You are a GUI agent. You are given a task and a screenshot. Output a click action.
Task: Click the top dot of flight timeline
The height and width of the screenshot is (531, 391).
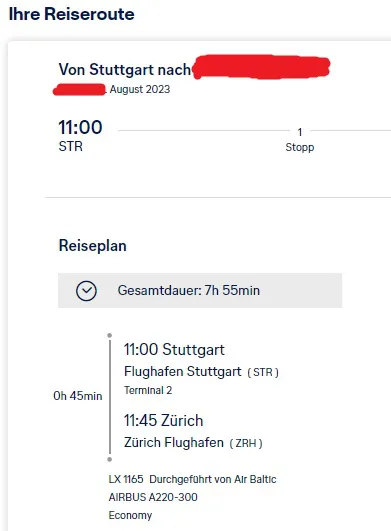click(x=109, y=336)
